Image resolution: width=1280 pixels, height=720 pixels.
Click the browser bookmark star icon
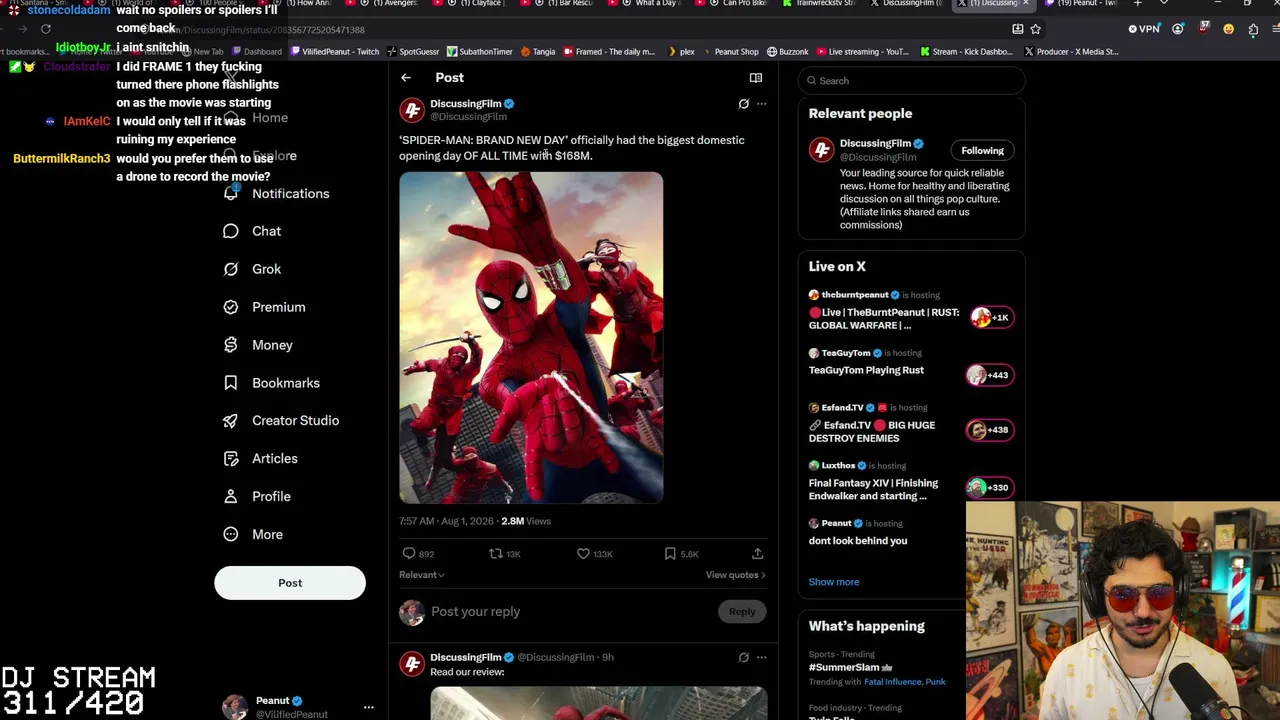(x=1036, y=29)
